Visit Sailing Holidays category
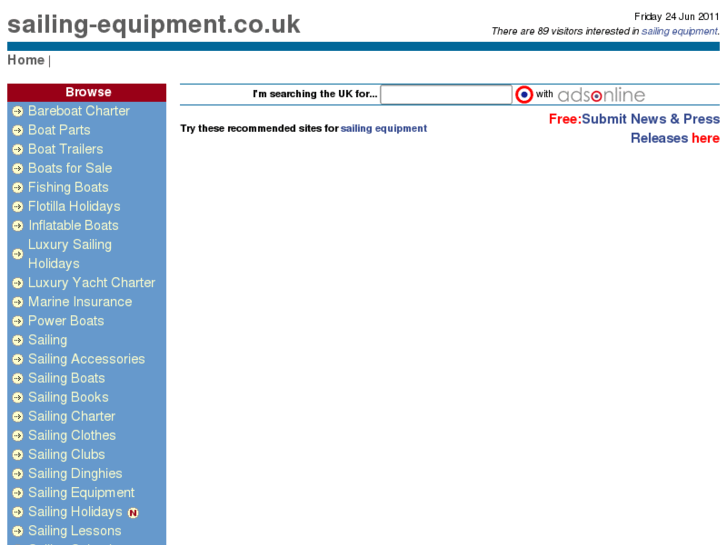Screen dimensions: 727x545 click(75, 512)
